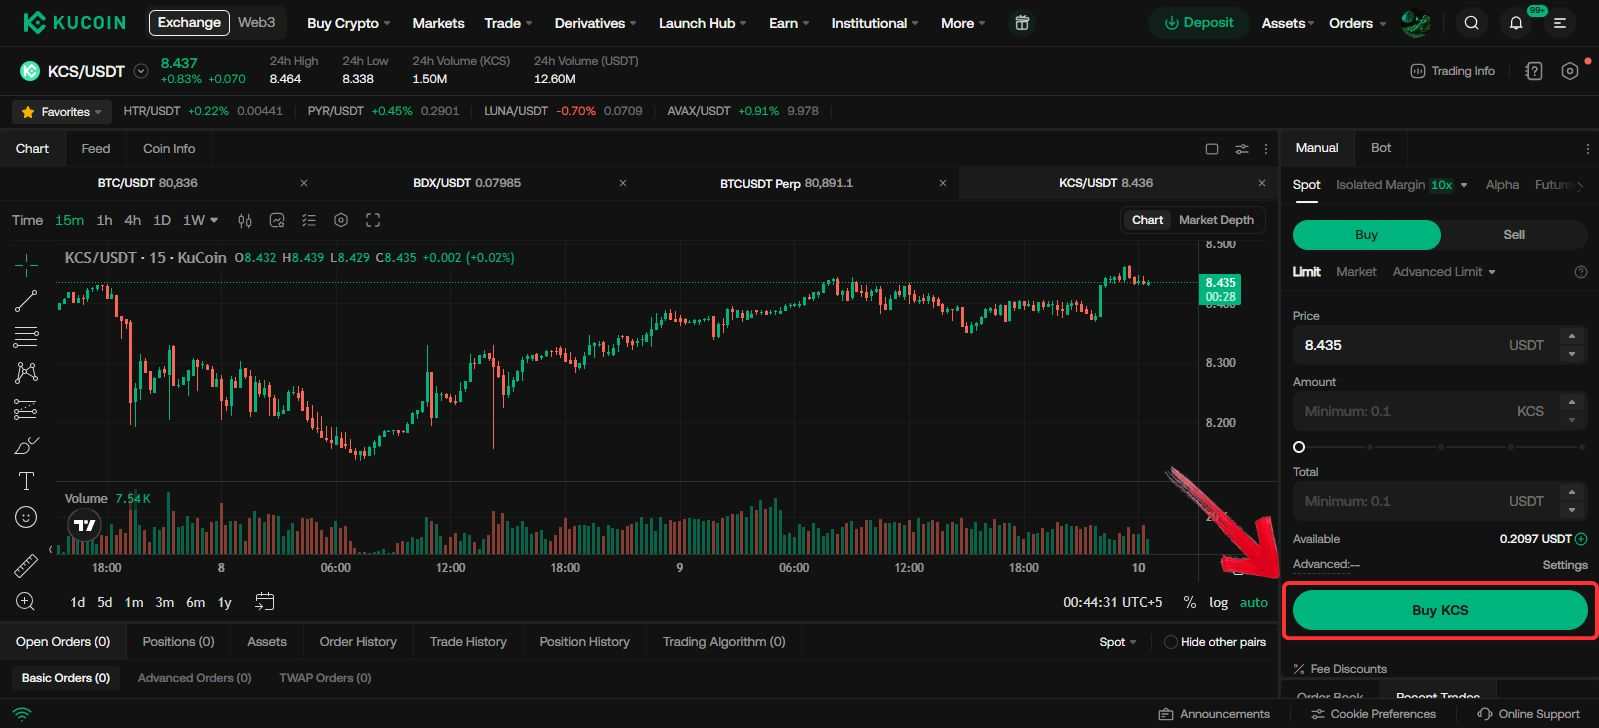Viewport: 1599px width, 728px height.
Task: Select the ruler measure tool
Action: pos(26,566)
